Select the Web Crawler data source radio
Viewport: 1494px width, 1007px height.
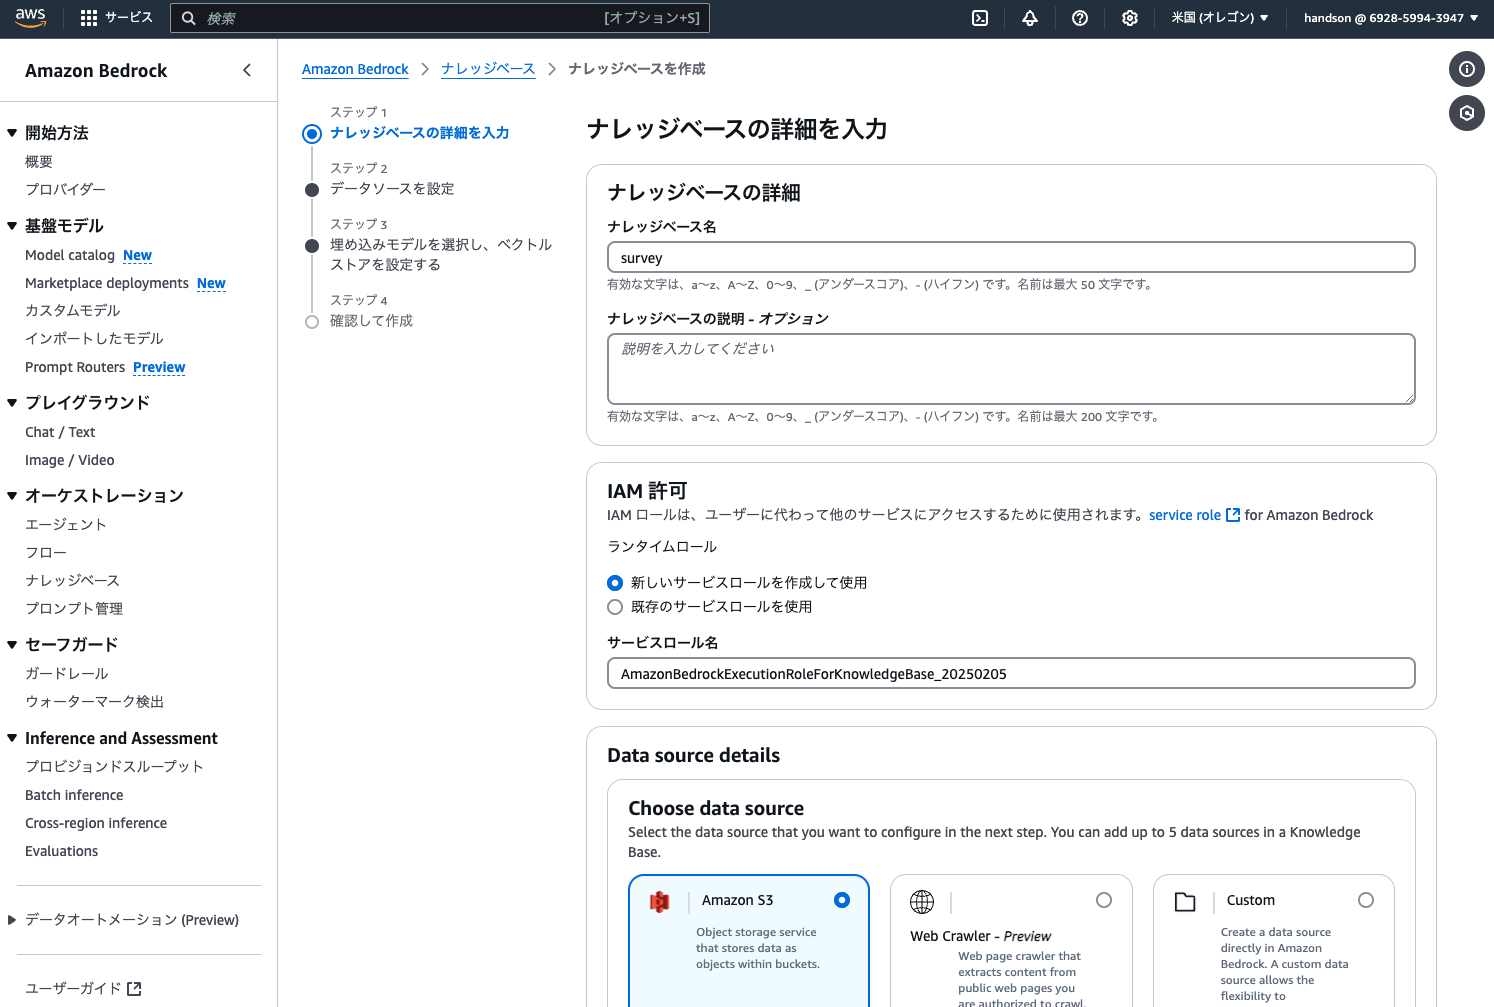click(x=1104, y=900)
